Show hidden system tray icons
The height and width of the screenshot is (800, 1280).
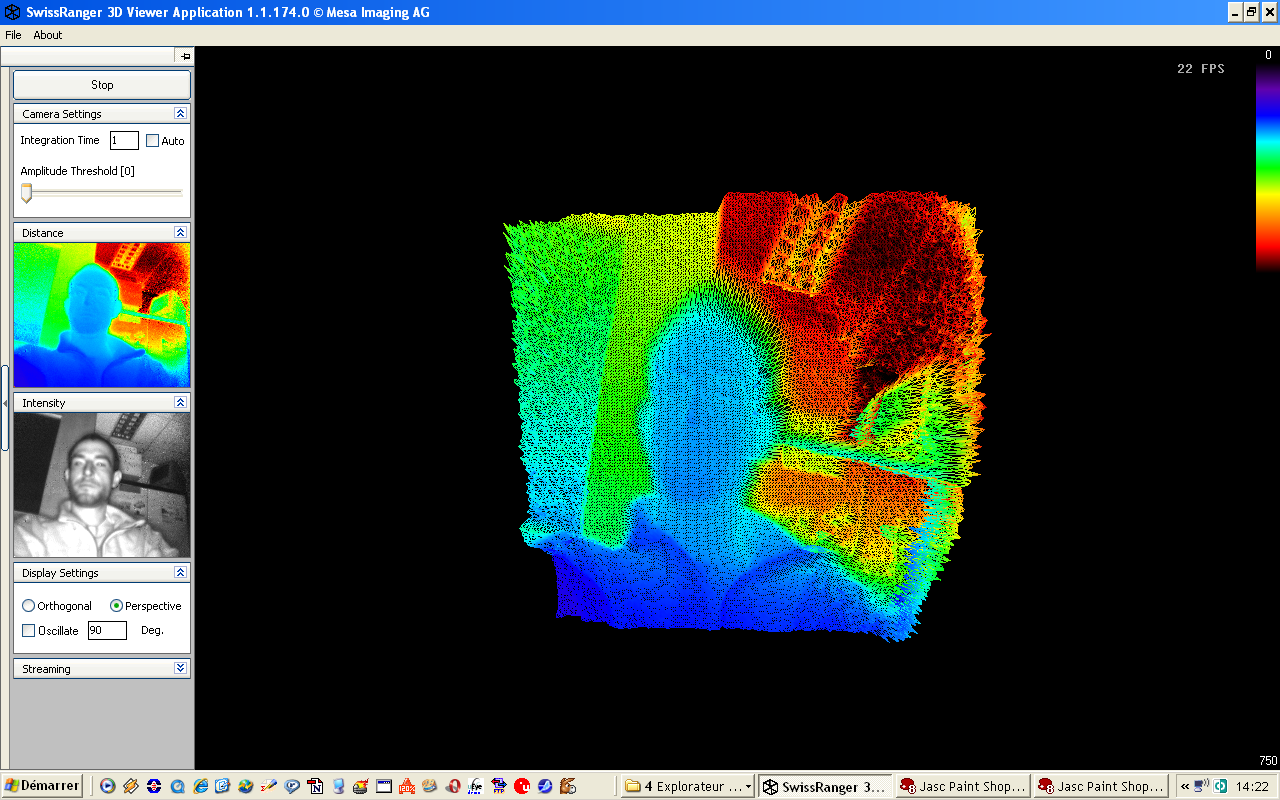click(x=1185, y=786)
